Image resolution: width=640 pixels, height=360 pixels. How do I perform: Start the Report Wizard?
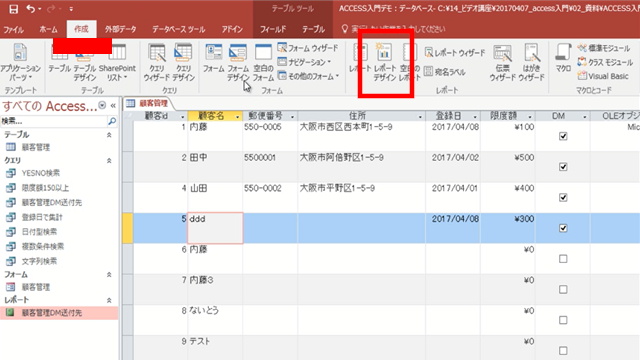pyautogui.click(x=454, y=53)
